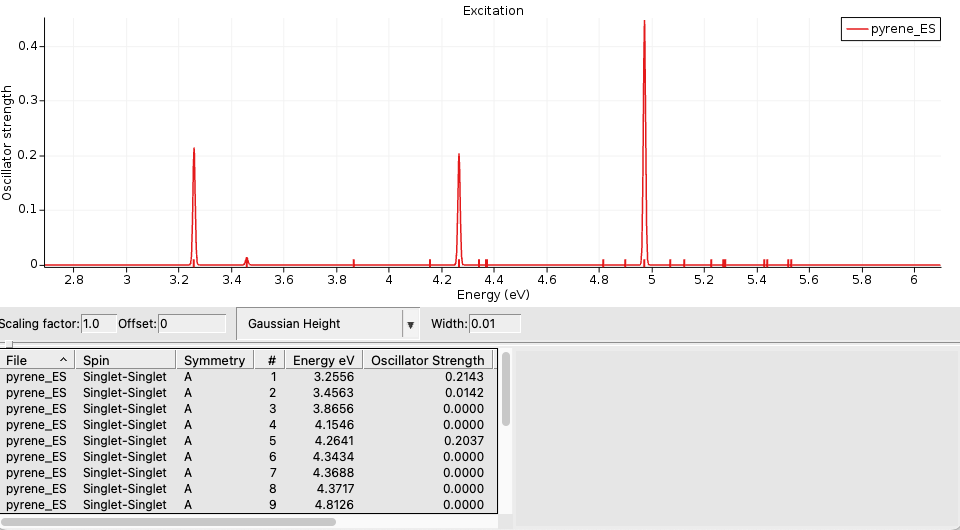The height and width of the screenshot is (530, 960).
Task: Click the sort arrow in File header
Action: click(x=64, y=360)
